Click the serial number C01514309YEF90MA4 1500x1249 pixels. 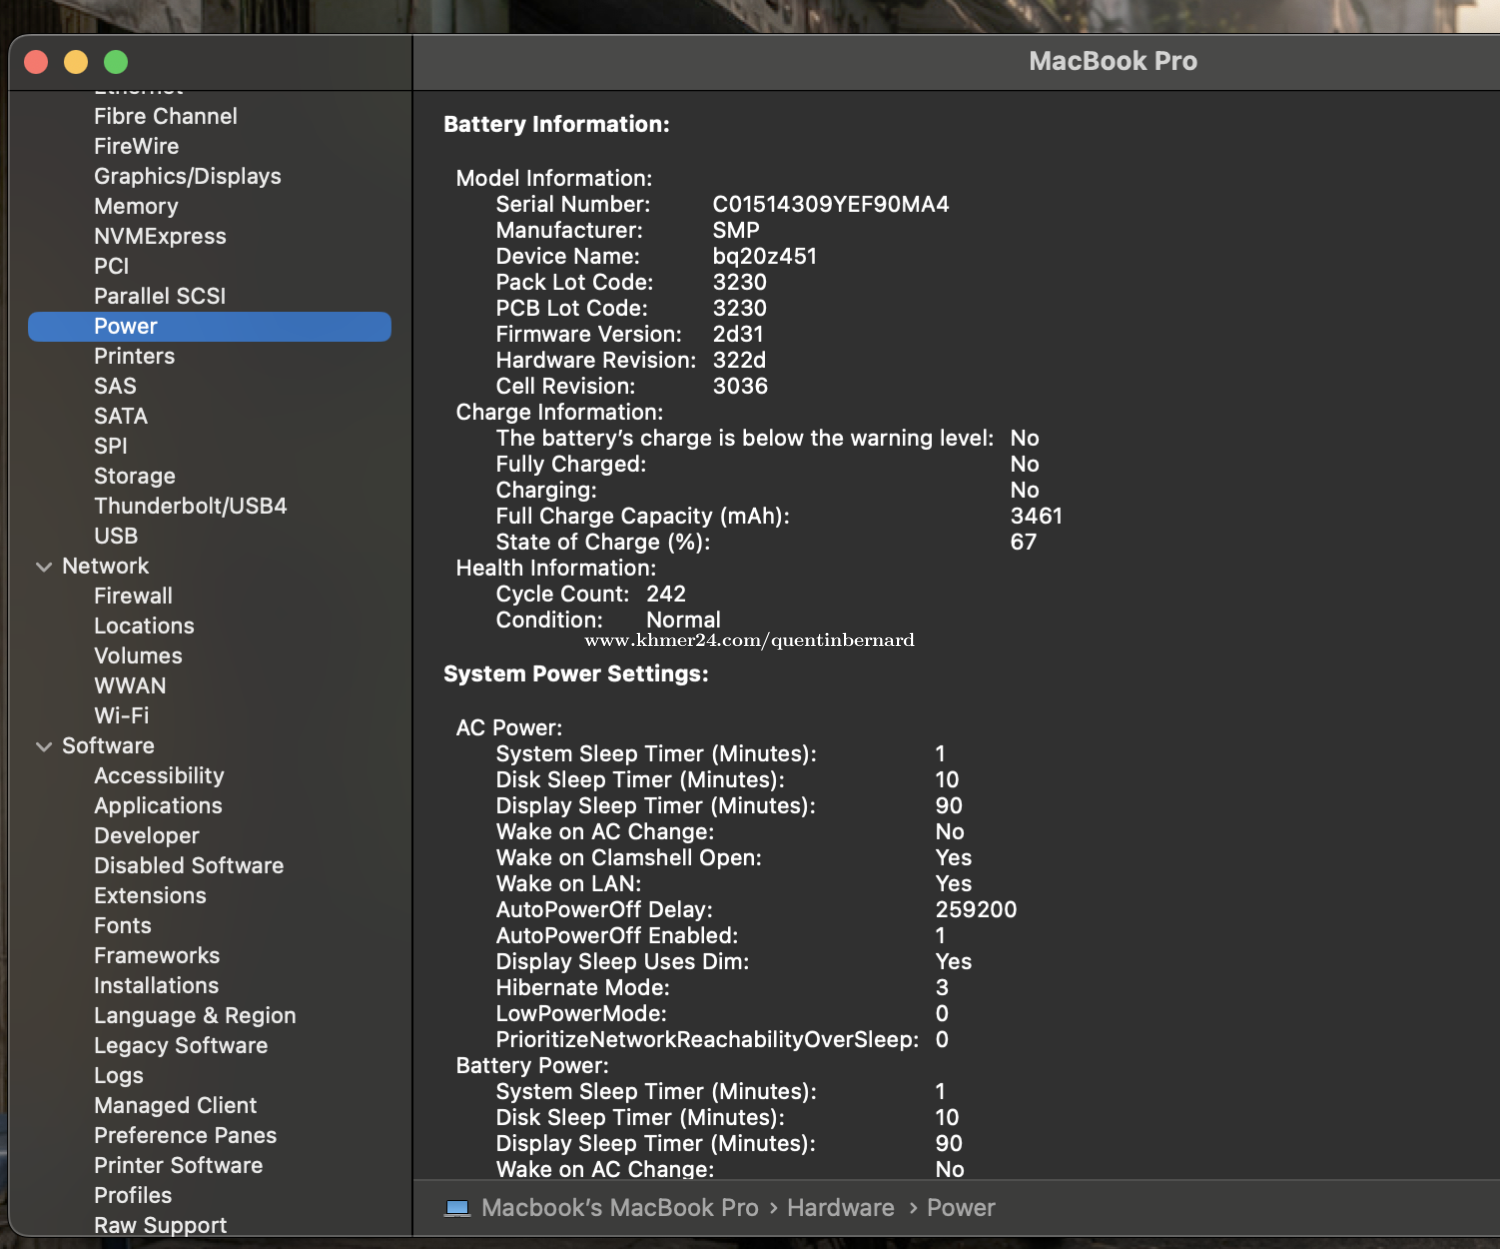(x=831, y=204)
